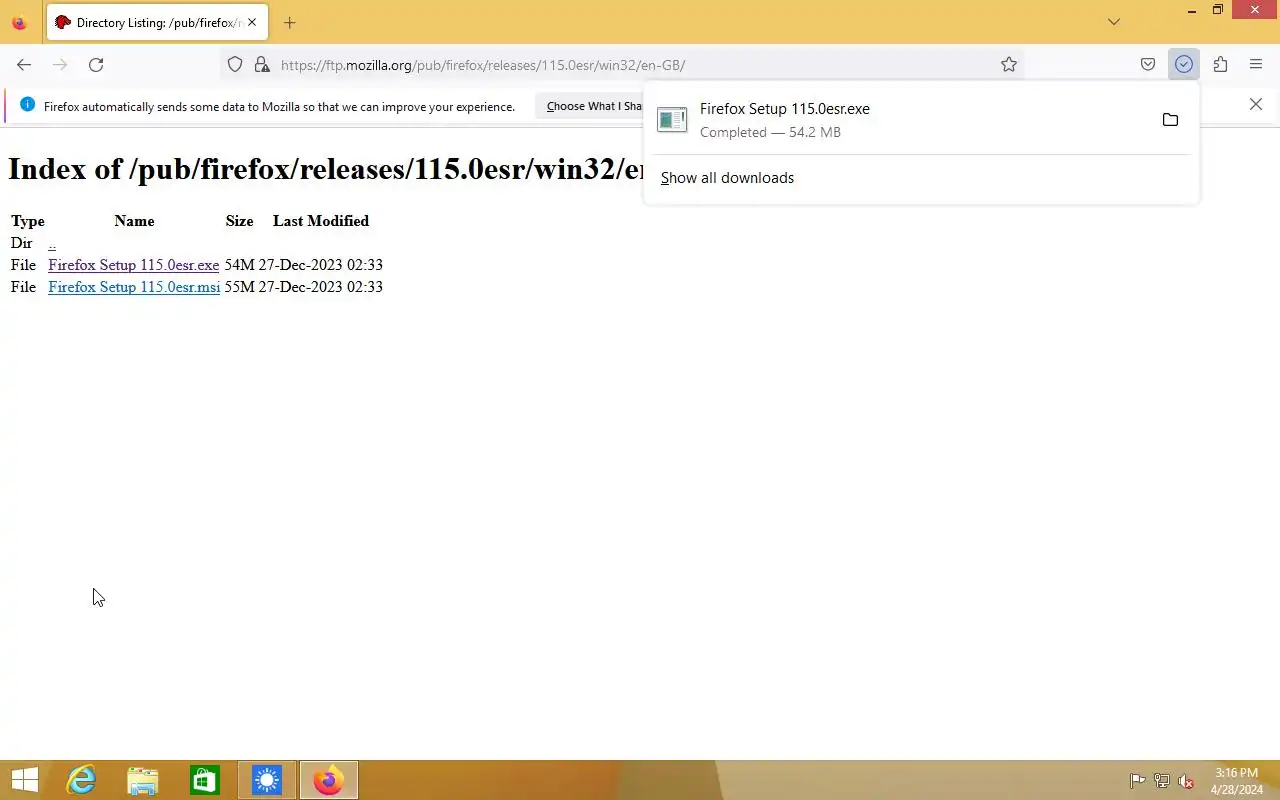Select the Directory Listing tab
The height and width of the screenshot is (800, 1280).
pos(157,22)
